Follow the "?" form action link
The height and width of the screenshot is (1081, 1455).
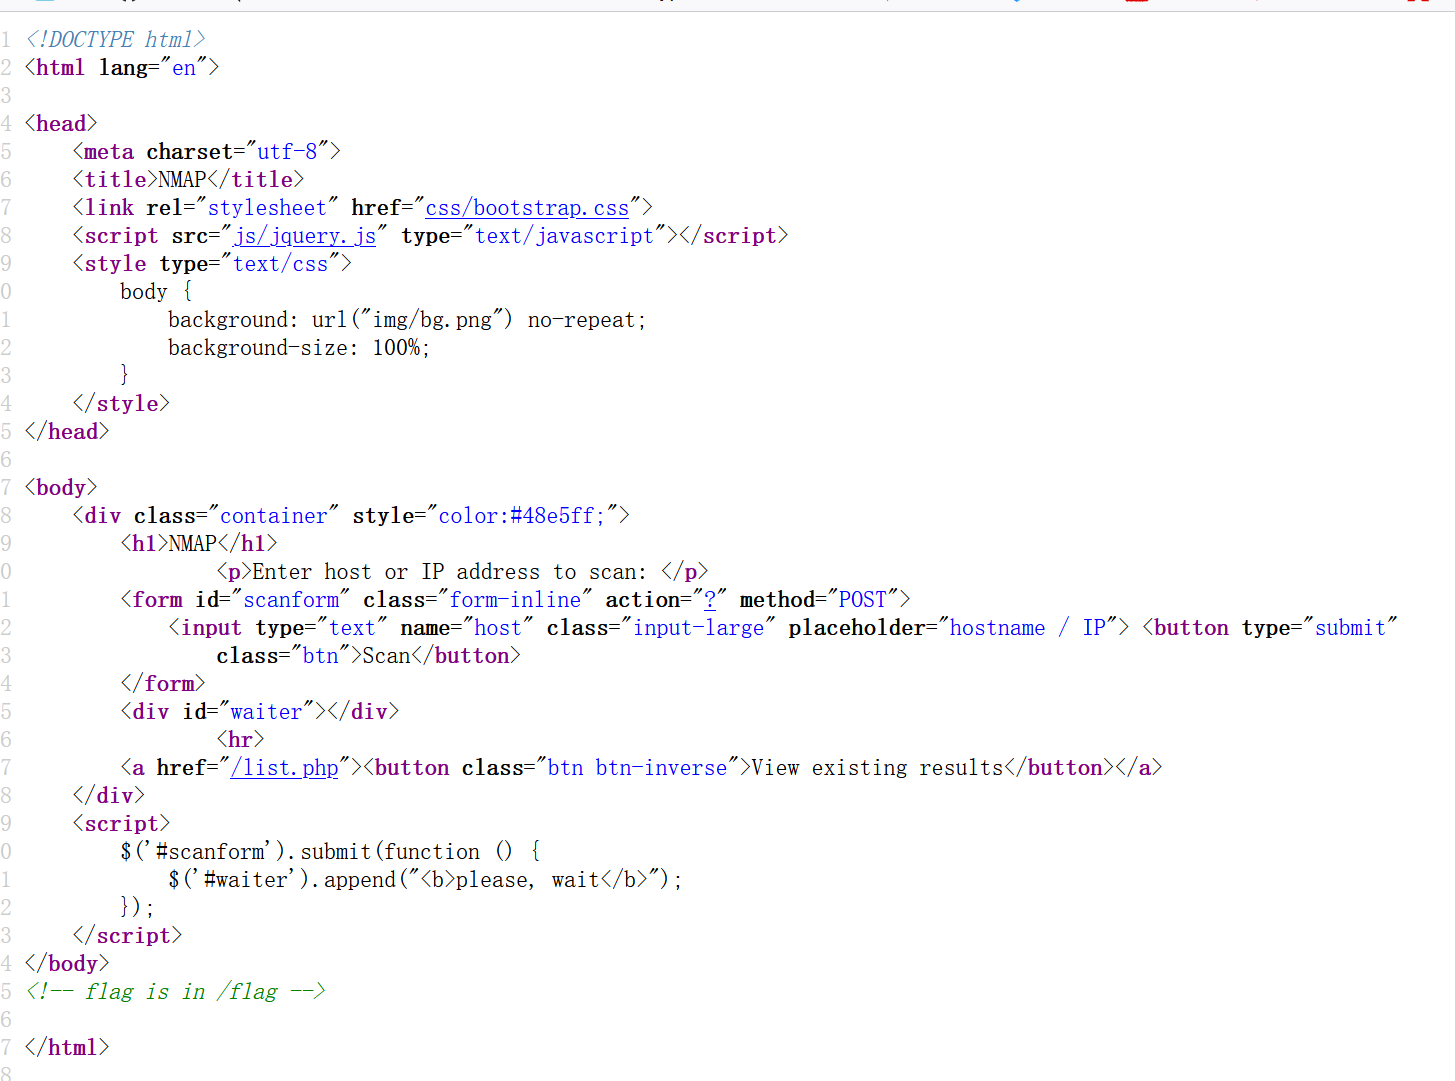tap(710, 600)
